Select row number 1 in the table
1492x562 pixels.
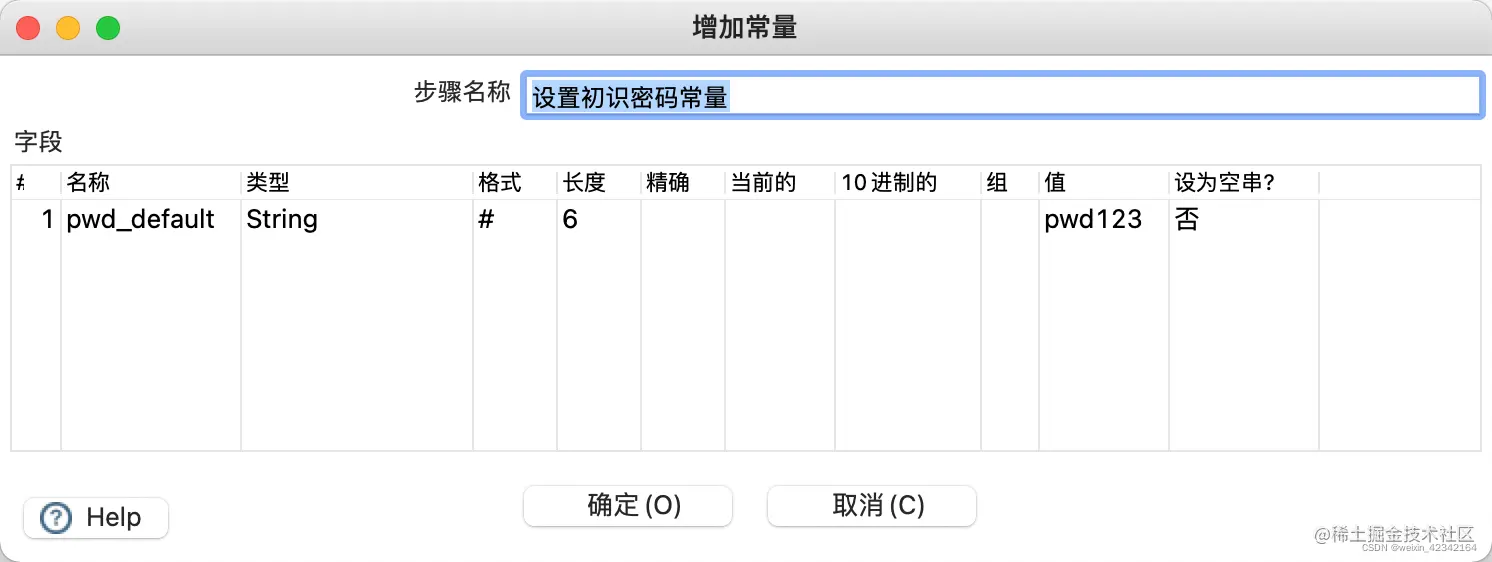point(37,219)
